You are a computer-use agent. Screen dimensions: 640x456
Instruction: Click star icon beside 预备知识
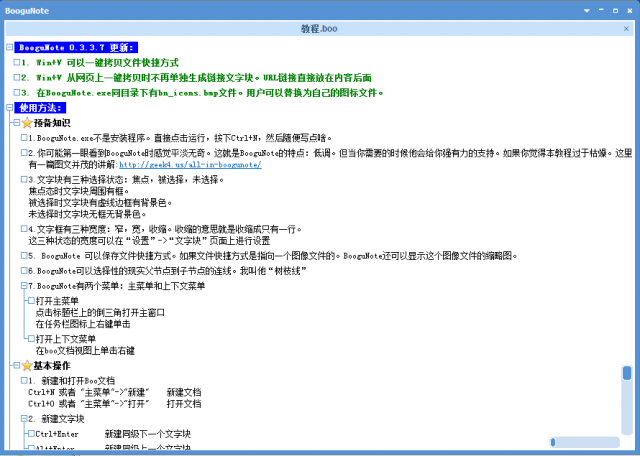[27, 122]
